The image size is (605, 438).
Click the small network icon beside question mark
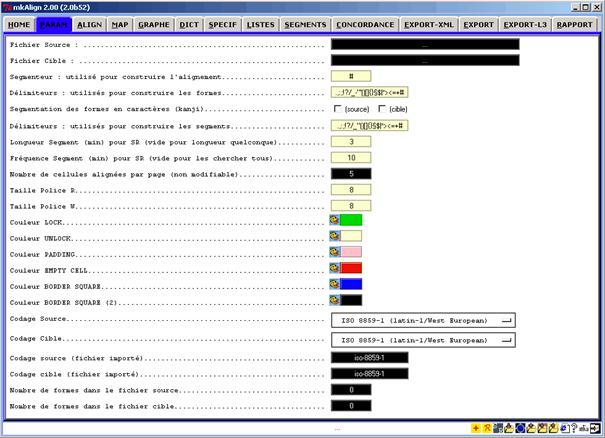(x=584, y=428)
